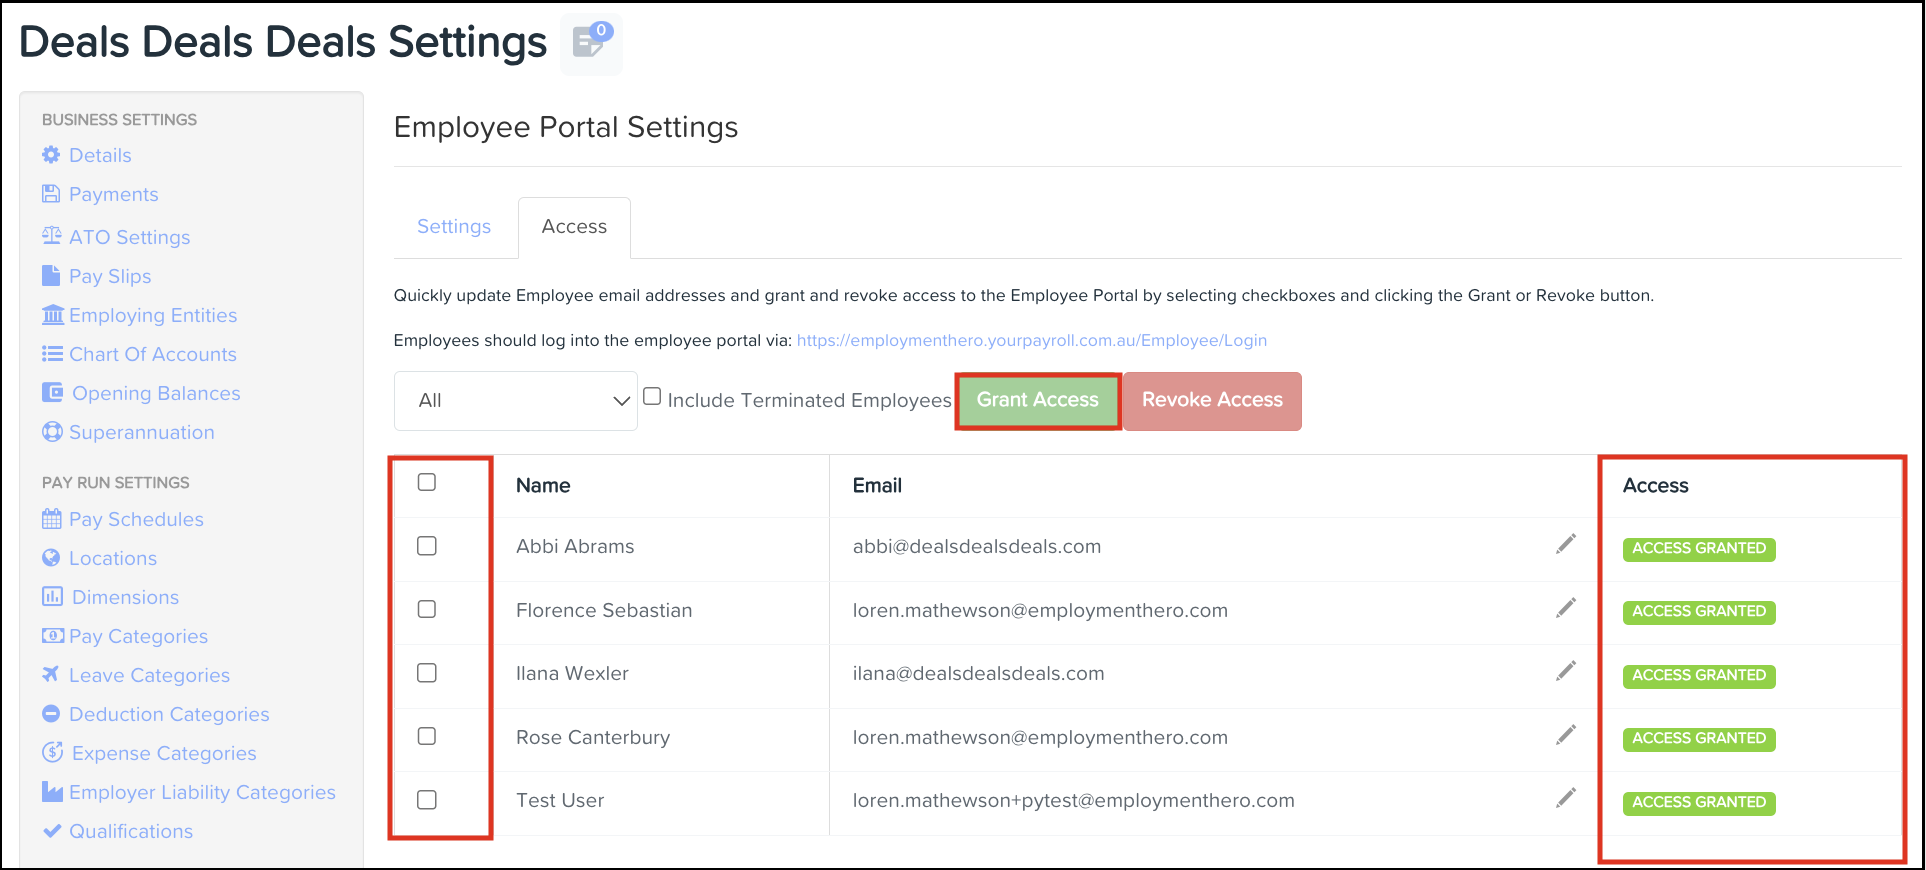Click the notes icon beside the page title

(x=590, y=43)
